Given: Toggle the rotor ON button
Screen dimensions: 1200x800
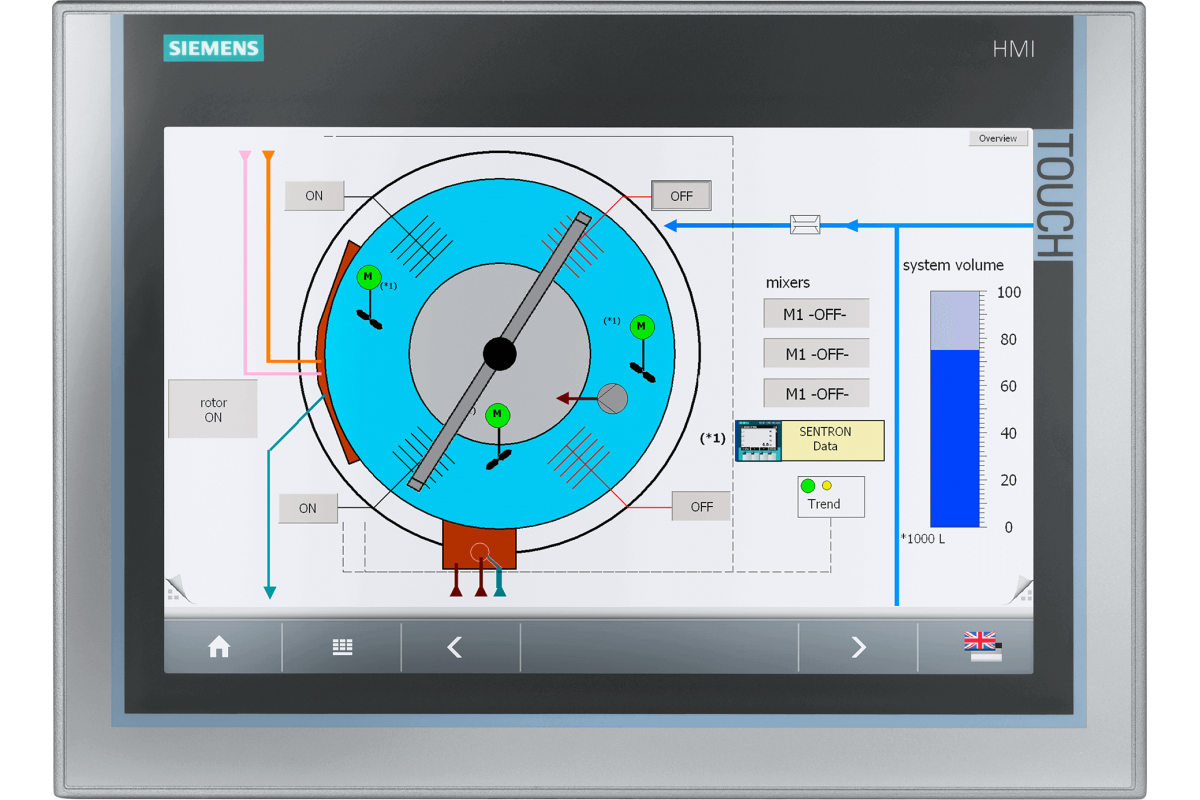Looking at the screenshot, I should [213, 410].
